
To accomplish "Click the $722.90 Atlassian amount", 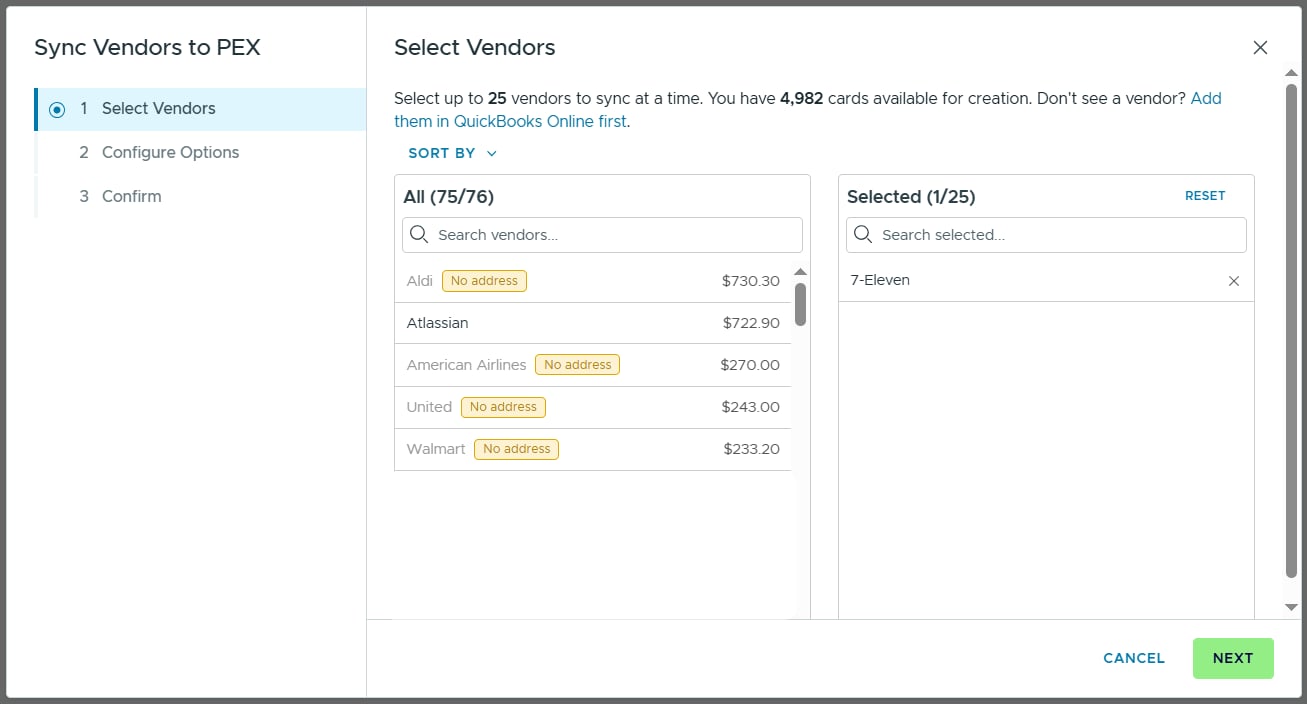I will (x=751, y=323).
